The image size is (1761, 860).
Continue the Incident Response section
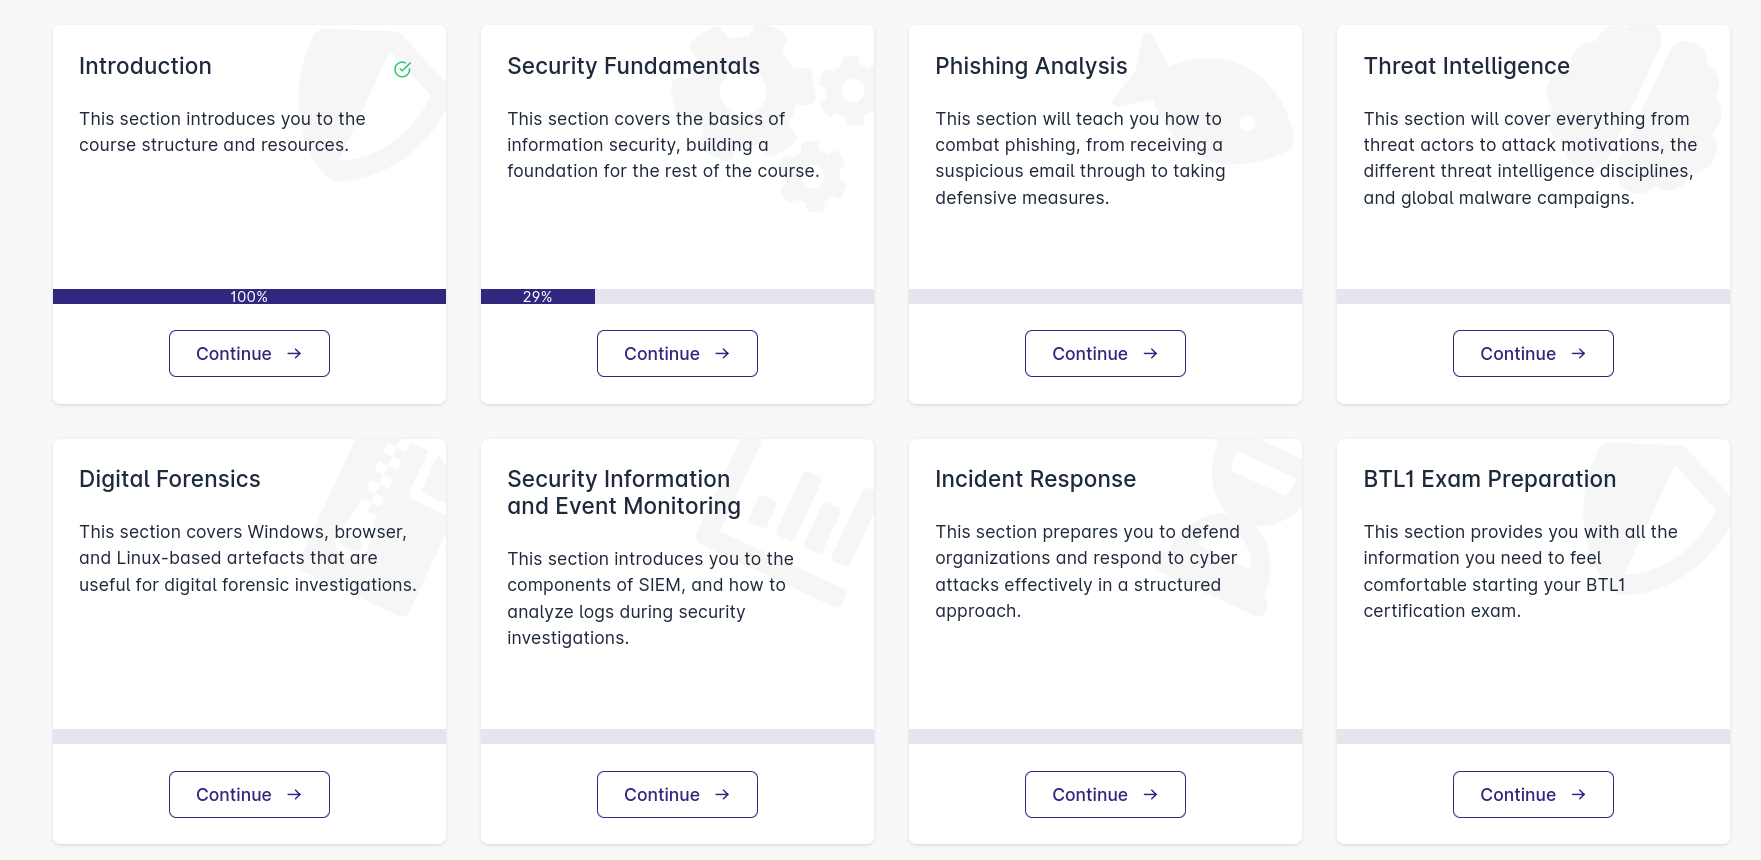click(x=1105, y=794)
